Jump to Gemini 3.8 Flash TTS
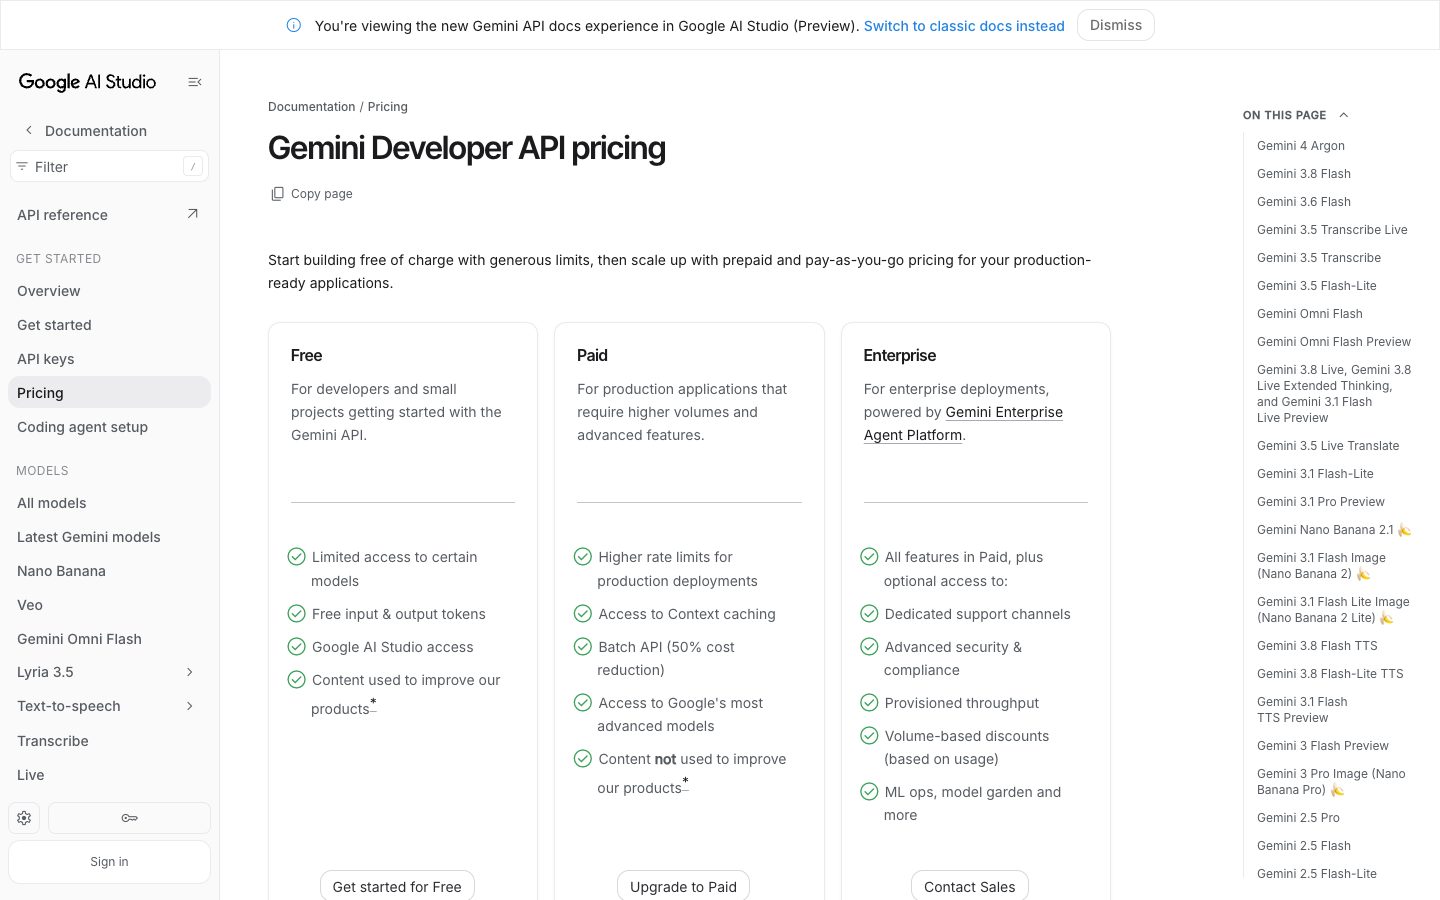The image size is (1440, 900). 1317,646
